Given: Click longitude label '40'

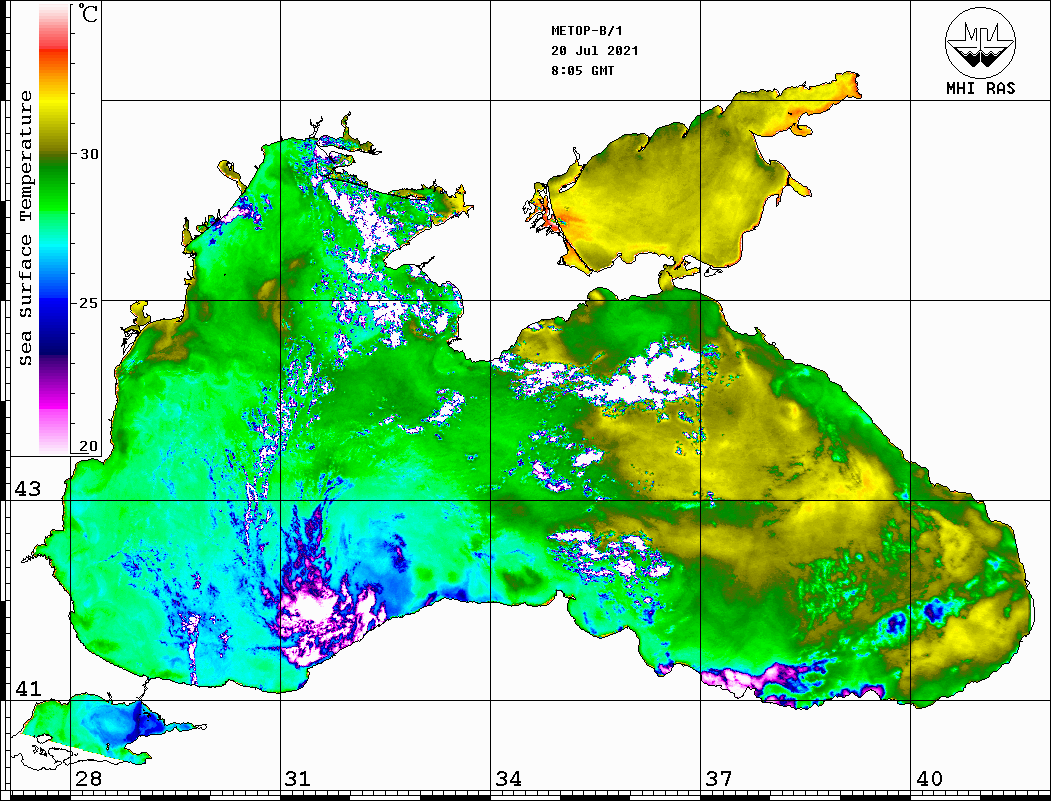Looking at the screenshot, I should [929, 779].
